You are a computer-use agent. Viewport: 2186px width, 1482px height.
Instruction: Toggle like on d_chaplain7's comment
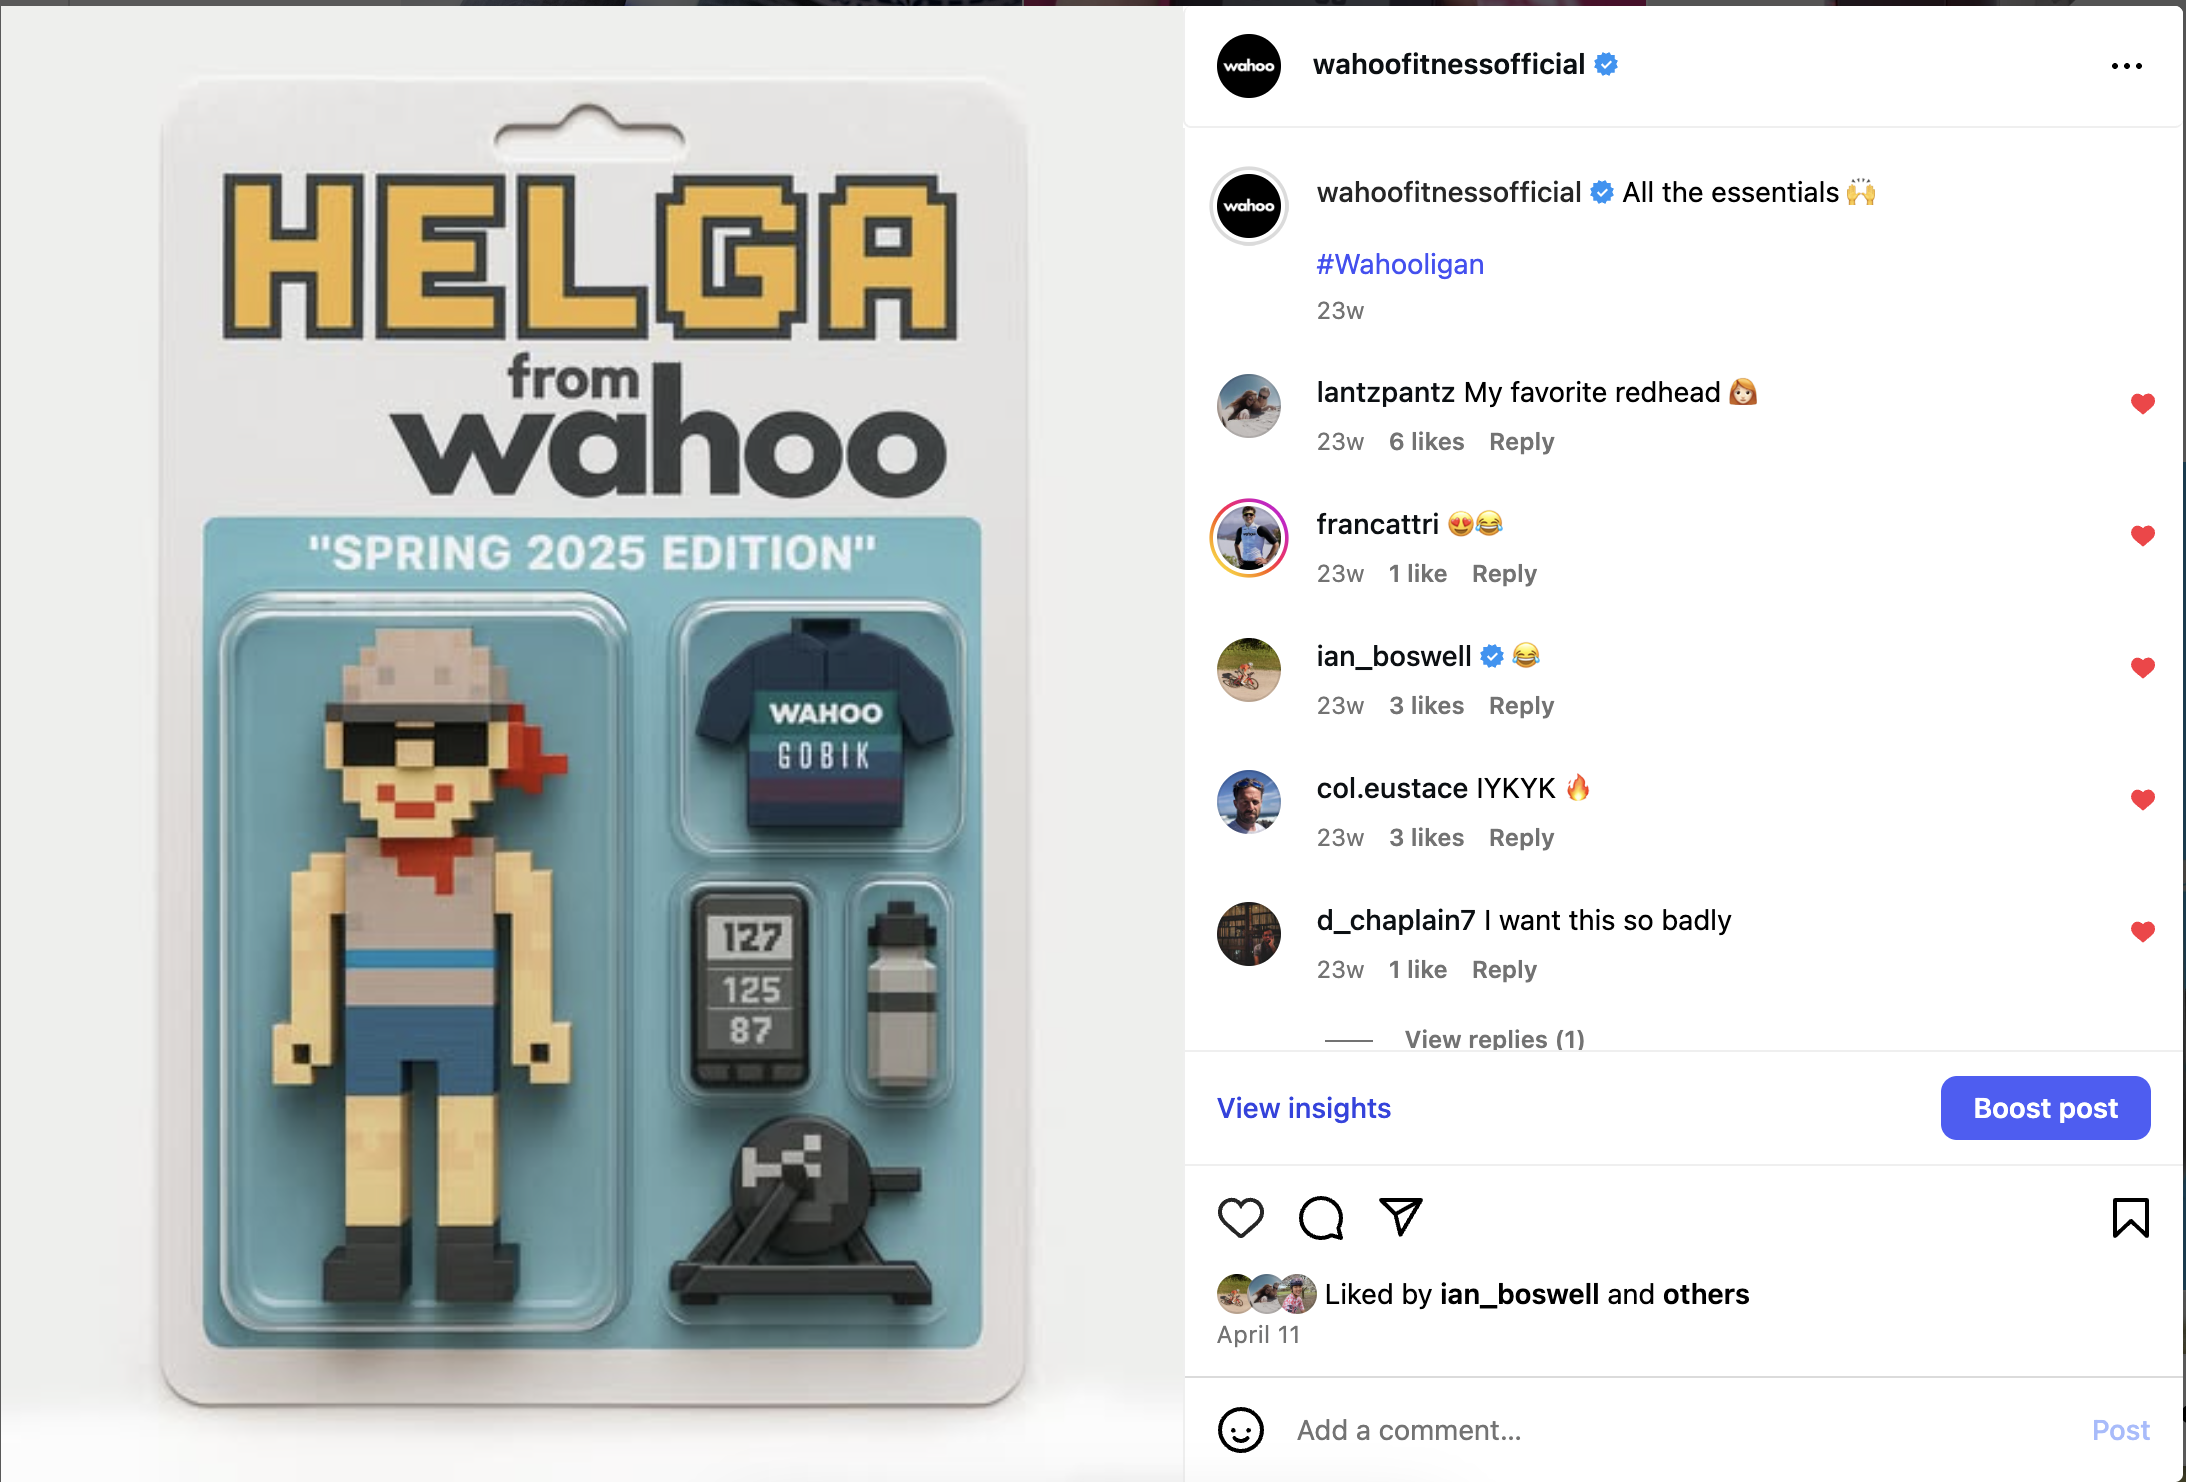click(2142, 932)
